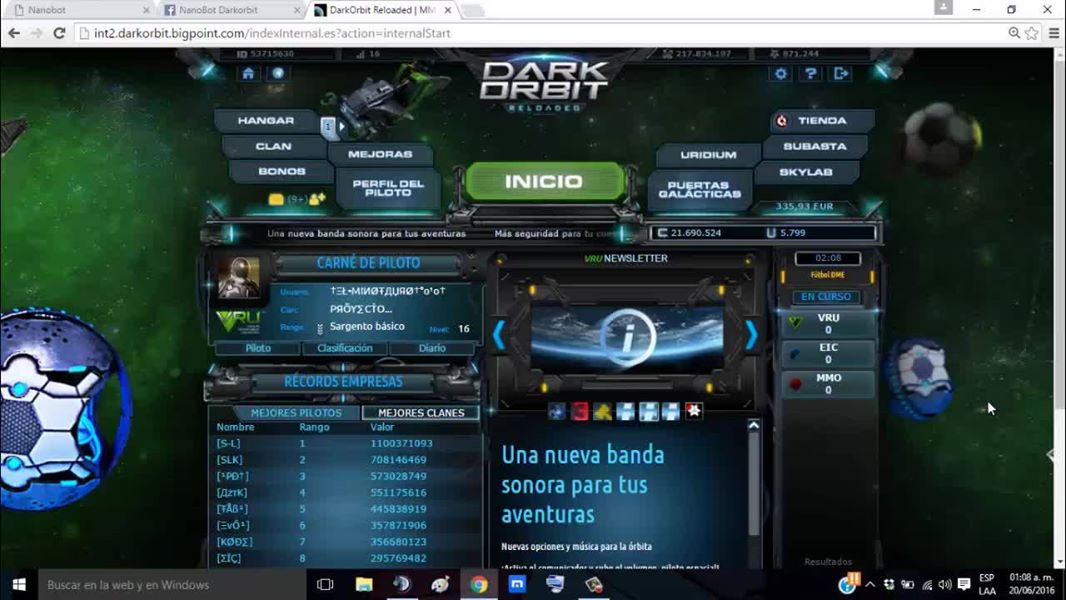Click the value 573028749 in the records table
This screenshot has width=1066, height=600.
point(398,476)
